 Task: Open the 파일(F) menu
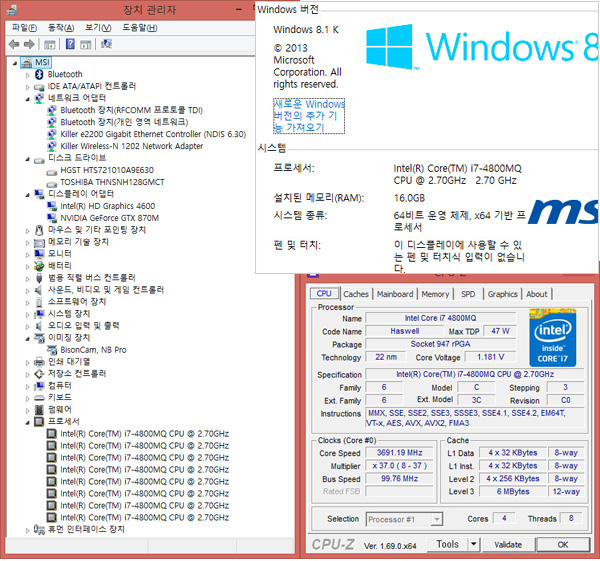click(24, 28)
